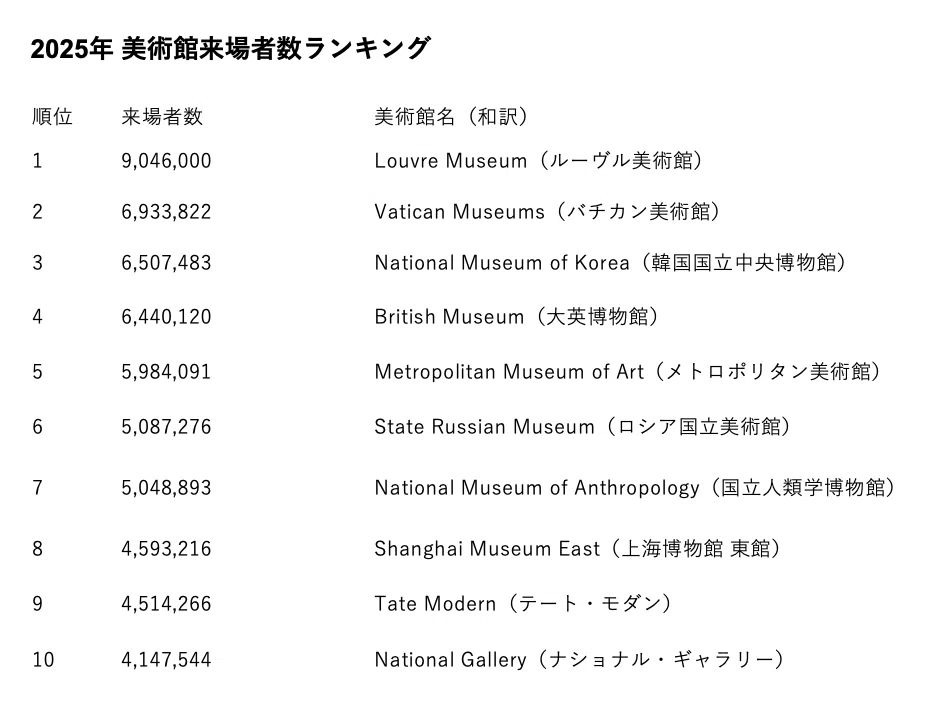Click the number 6,507,483
This screenshot has width=942, height=720.
(x=166, y=263)
